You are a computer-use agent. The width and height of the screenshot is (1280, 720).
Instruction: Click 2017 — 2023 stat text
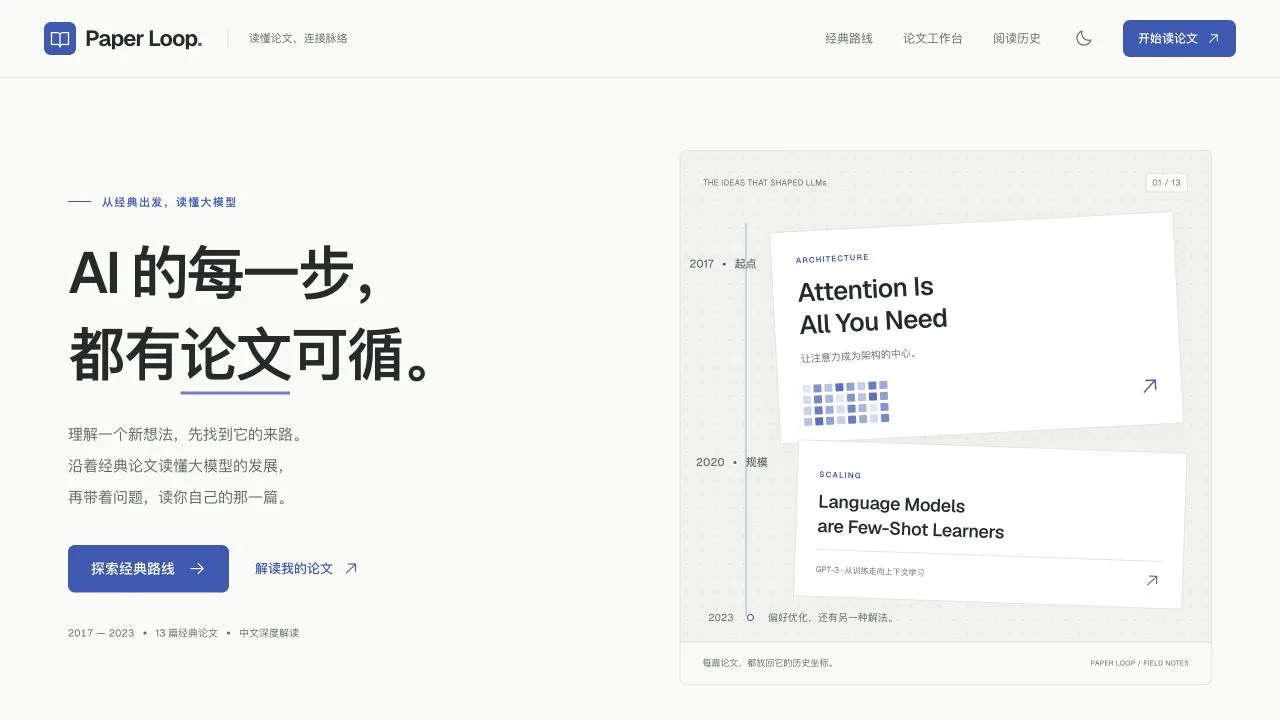pyautogui.click(x=101, y=633)
